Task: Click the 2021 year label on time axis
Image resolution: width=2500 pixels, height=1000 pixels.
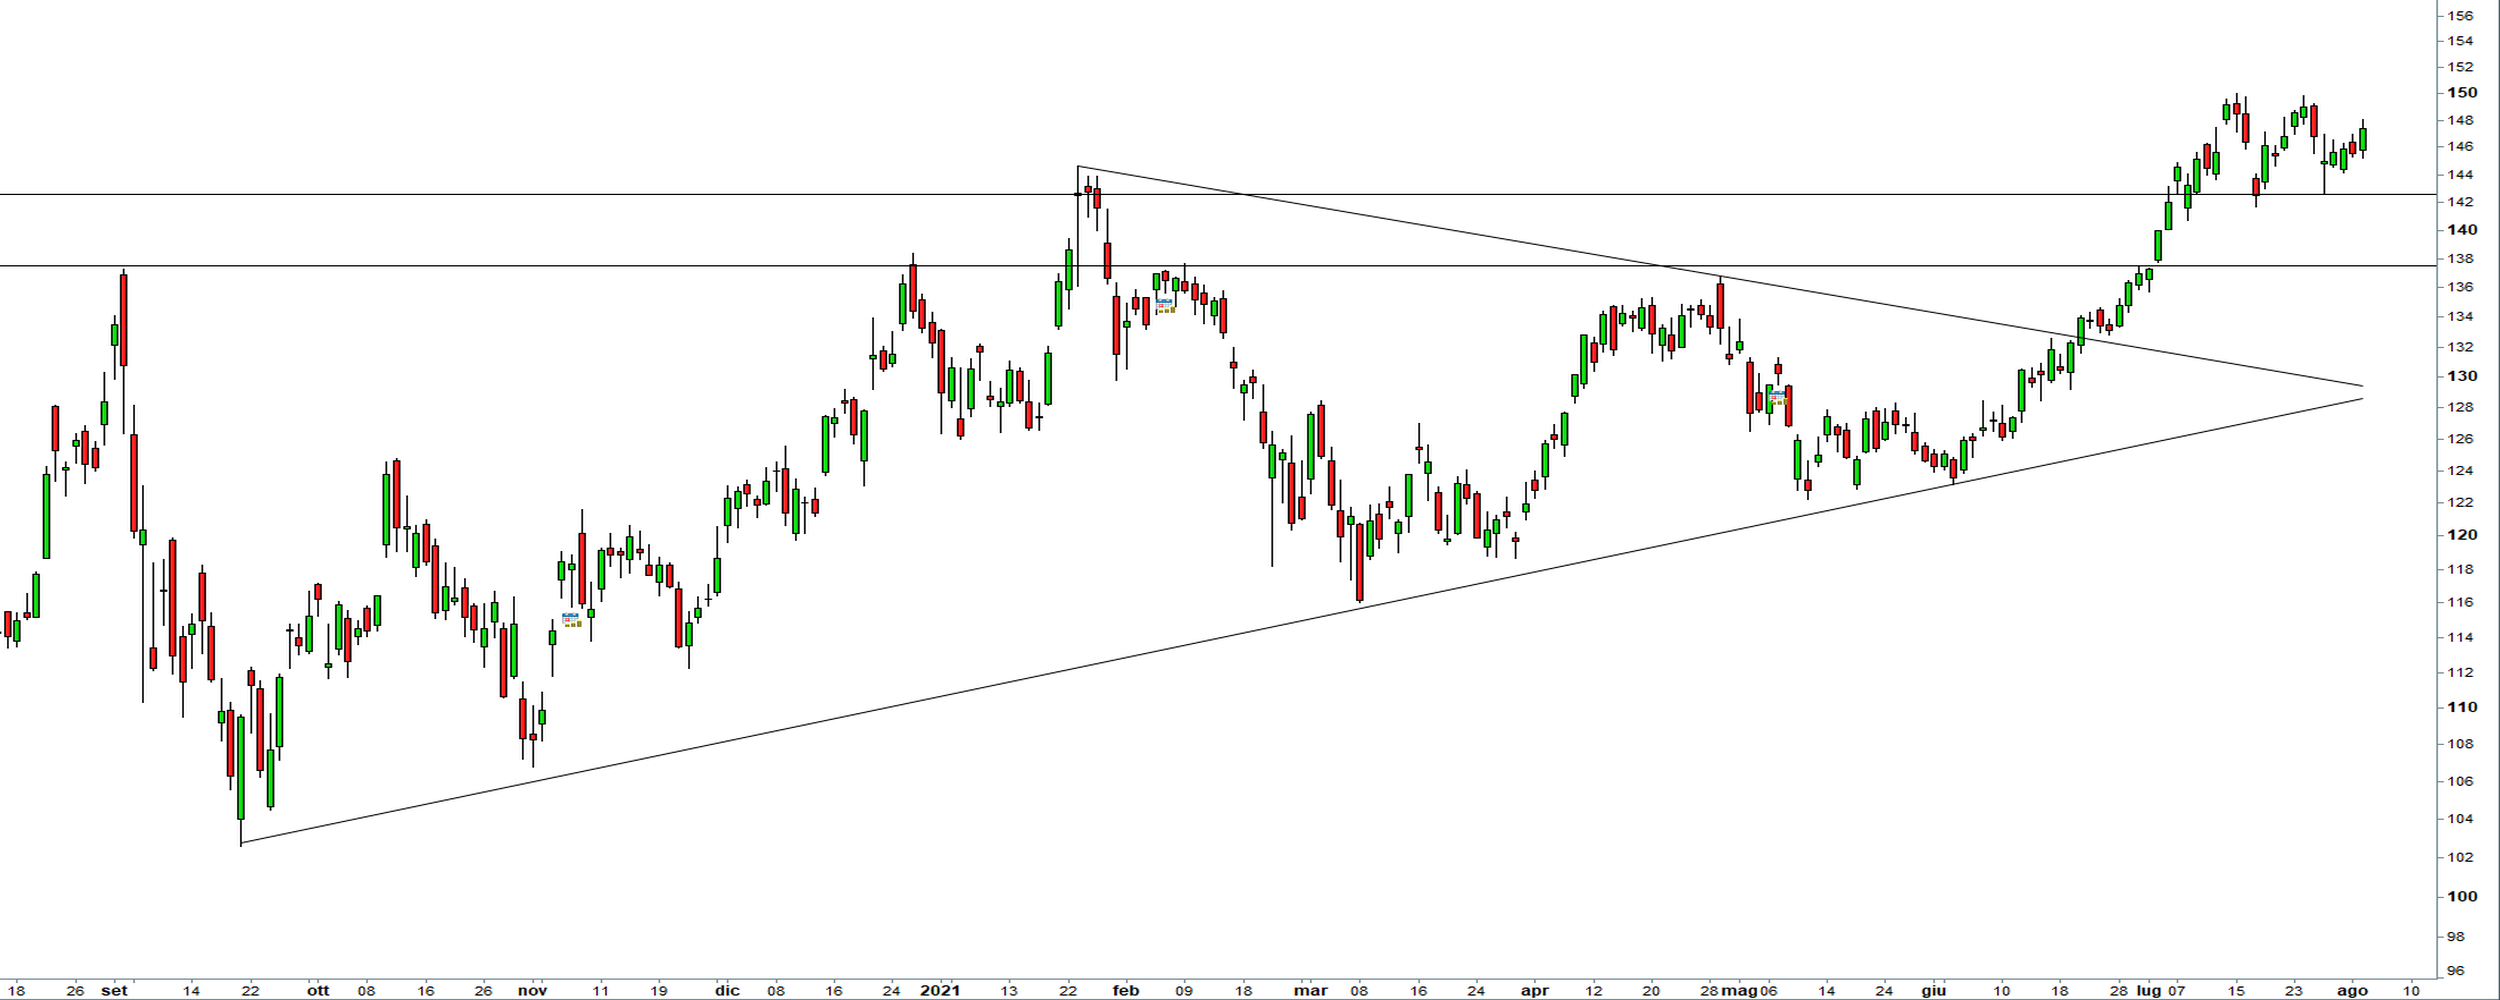Action: (x=939, y=990)
